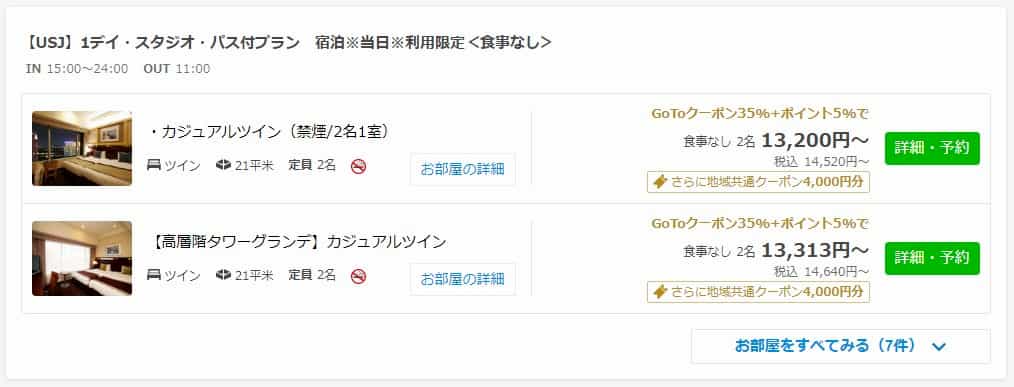Click the room size icon beside 21平米 in the first row

tap(224, 165)
